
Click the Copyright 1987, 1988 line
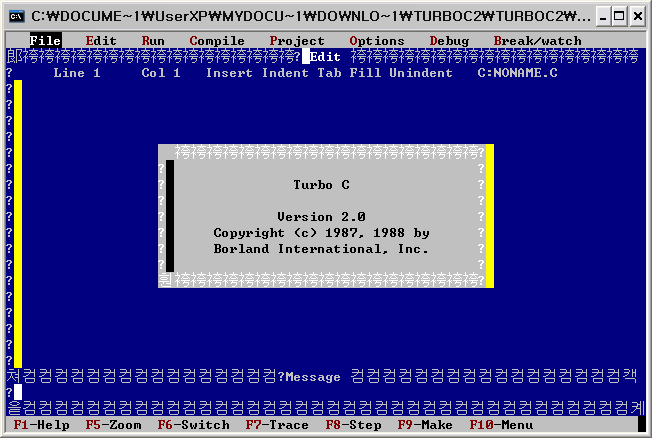click(x=321, y=233)
